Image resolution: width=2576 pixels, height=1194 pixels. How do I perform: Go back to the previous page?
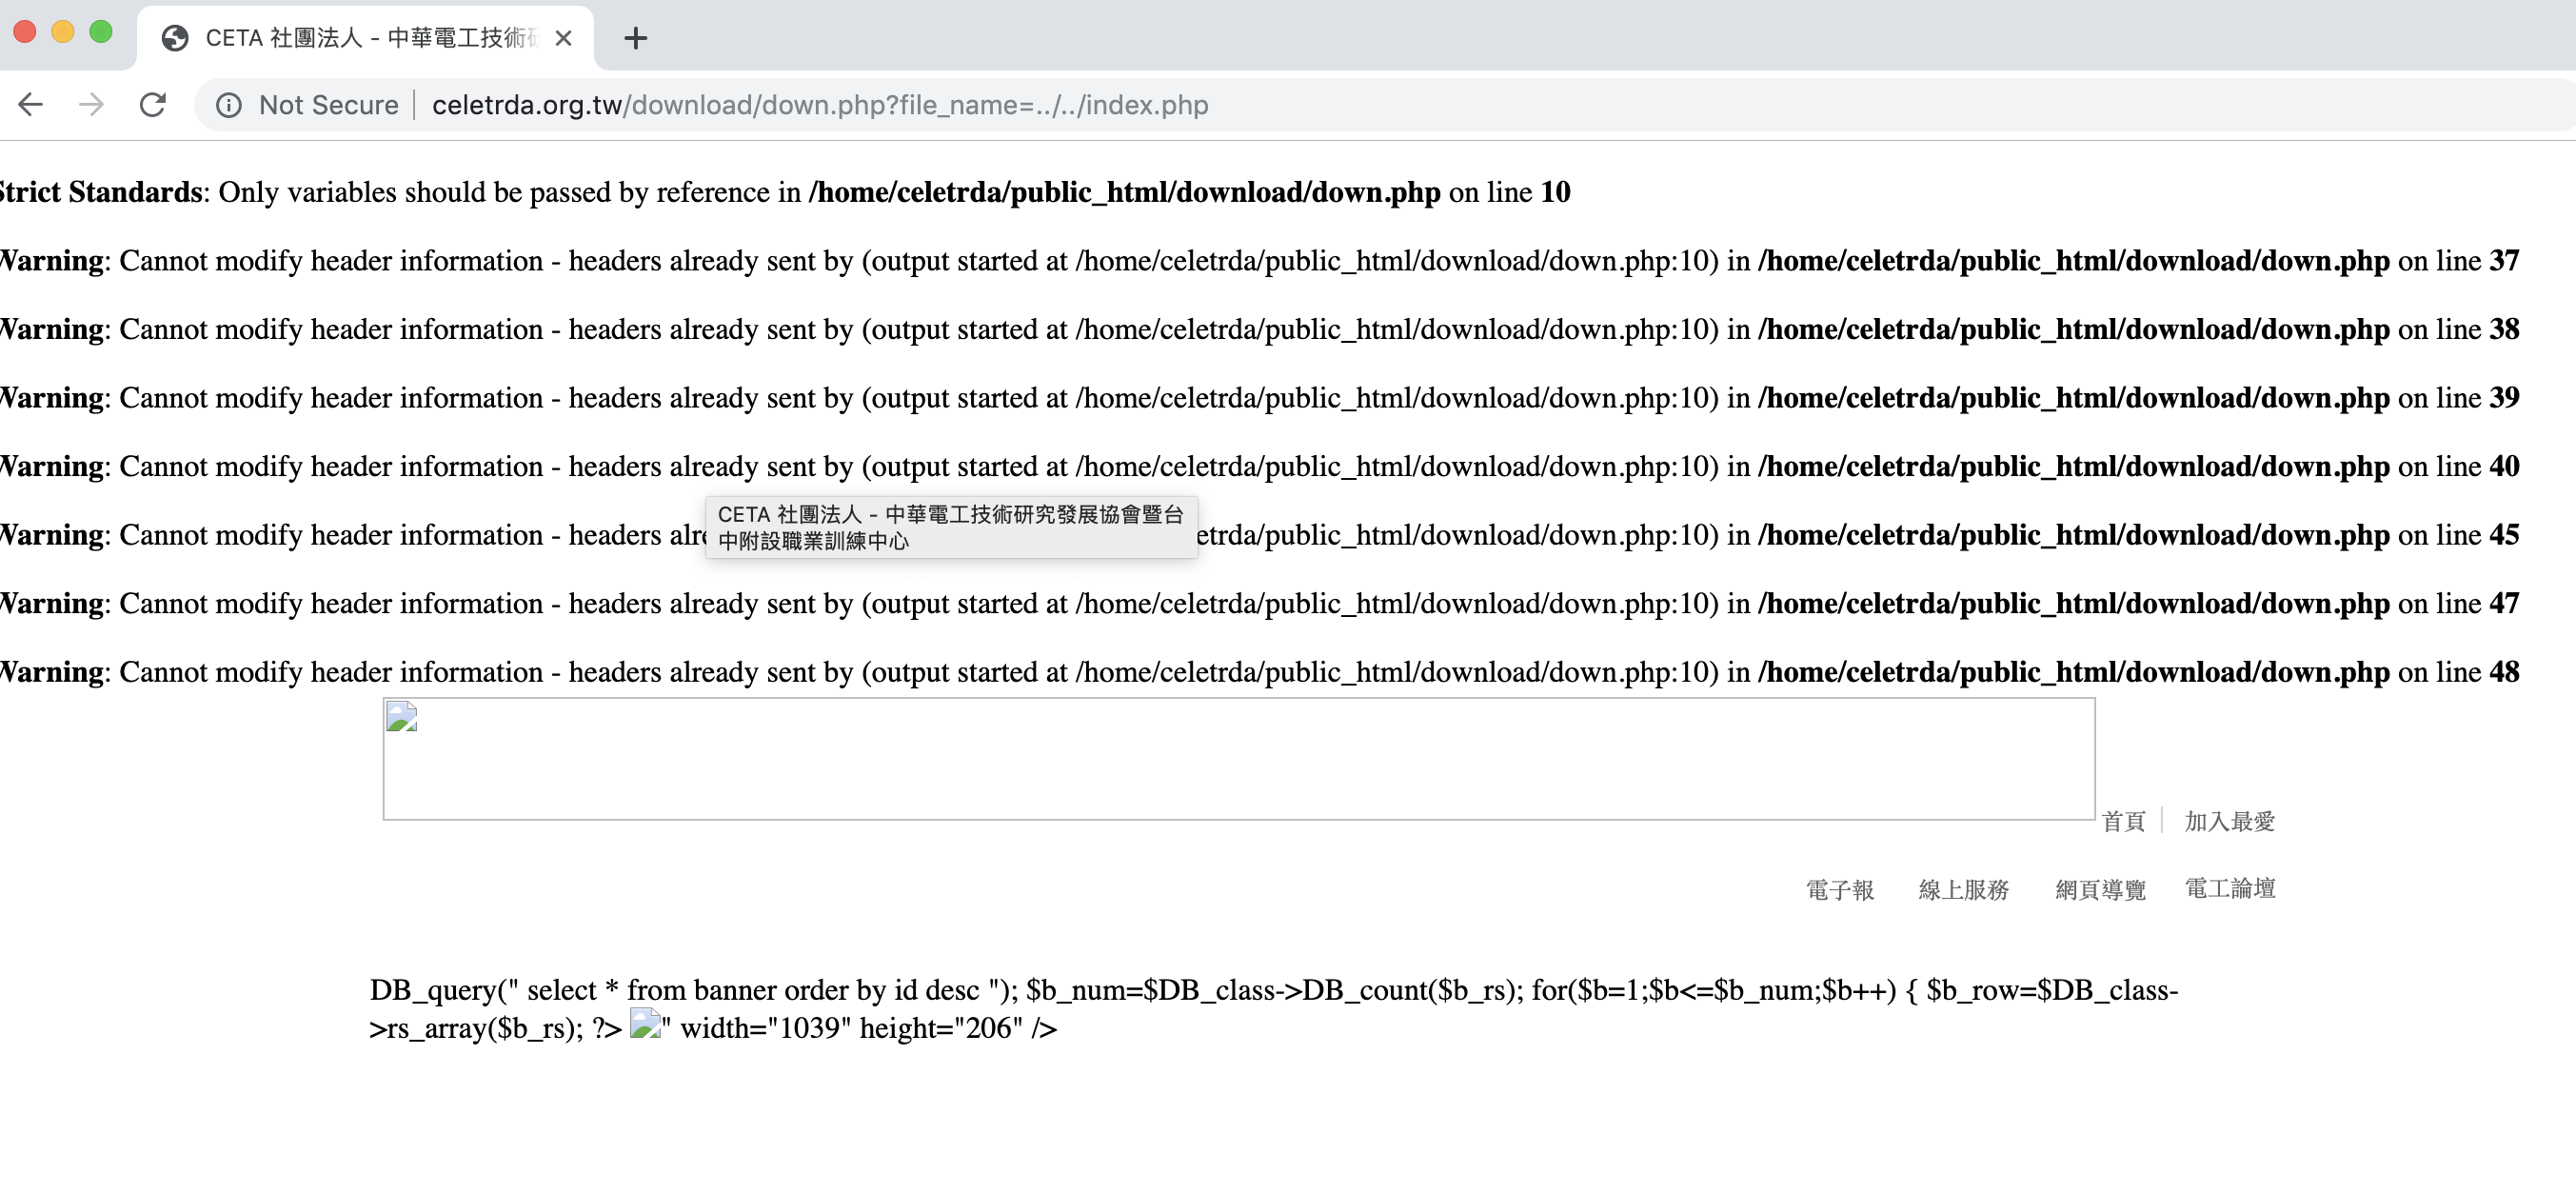point(31,105)
